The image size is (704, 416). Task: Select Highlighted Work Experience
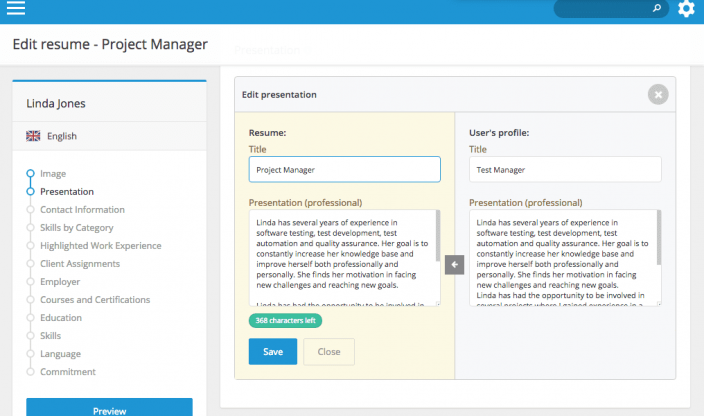click(100, 246)
